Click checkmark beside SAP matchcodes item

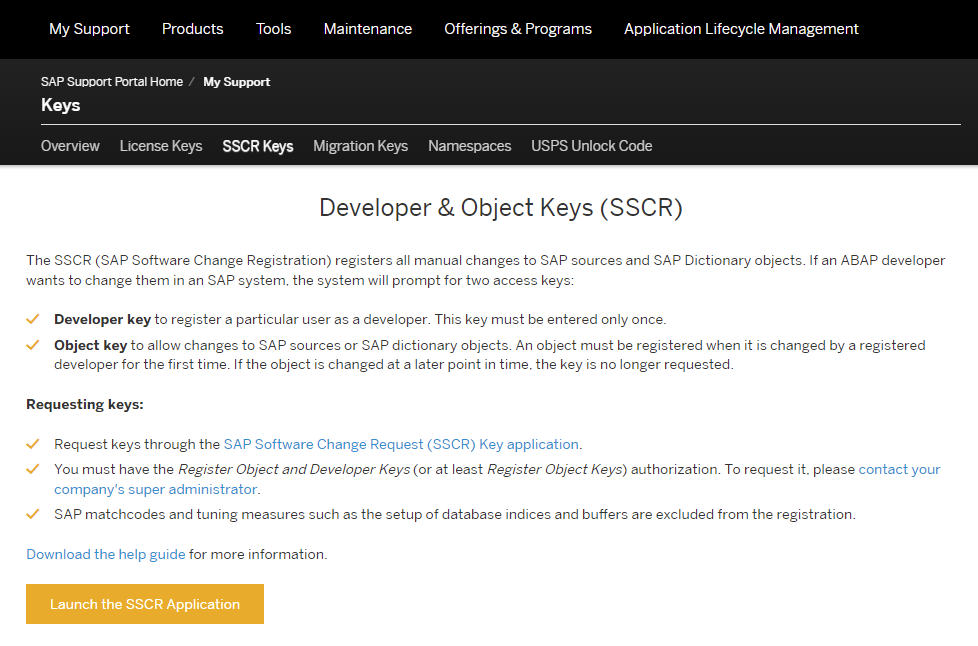tap(33, 514)
